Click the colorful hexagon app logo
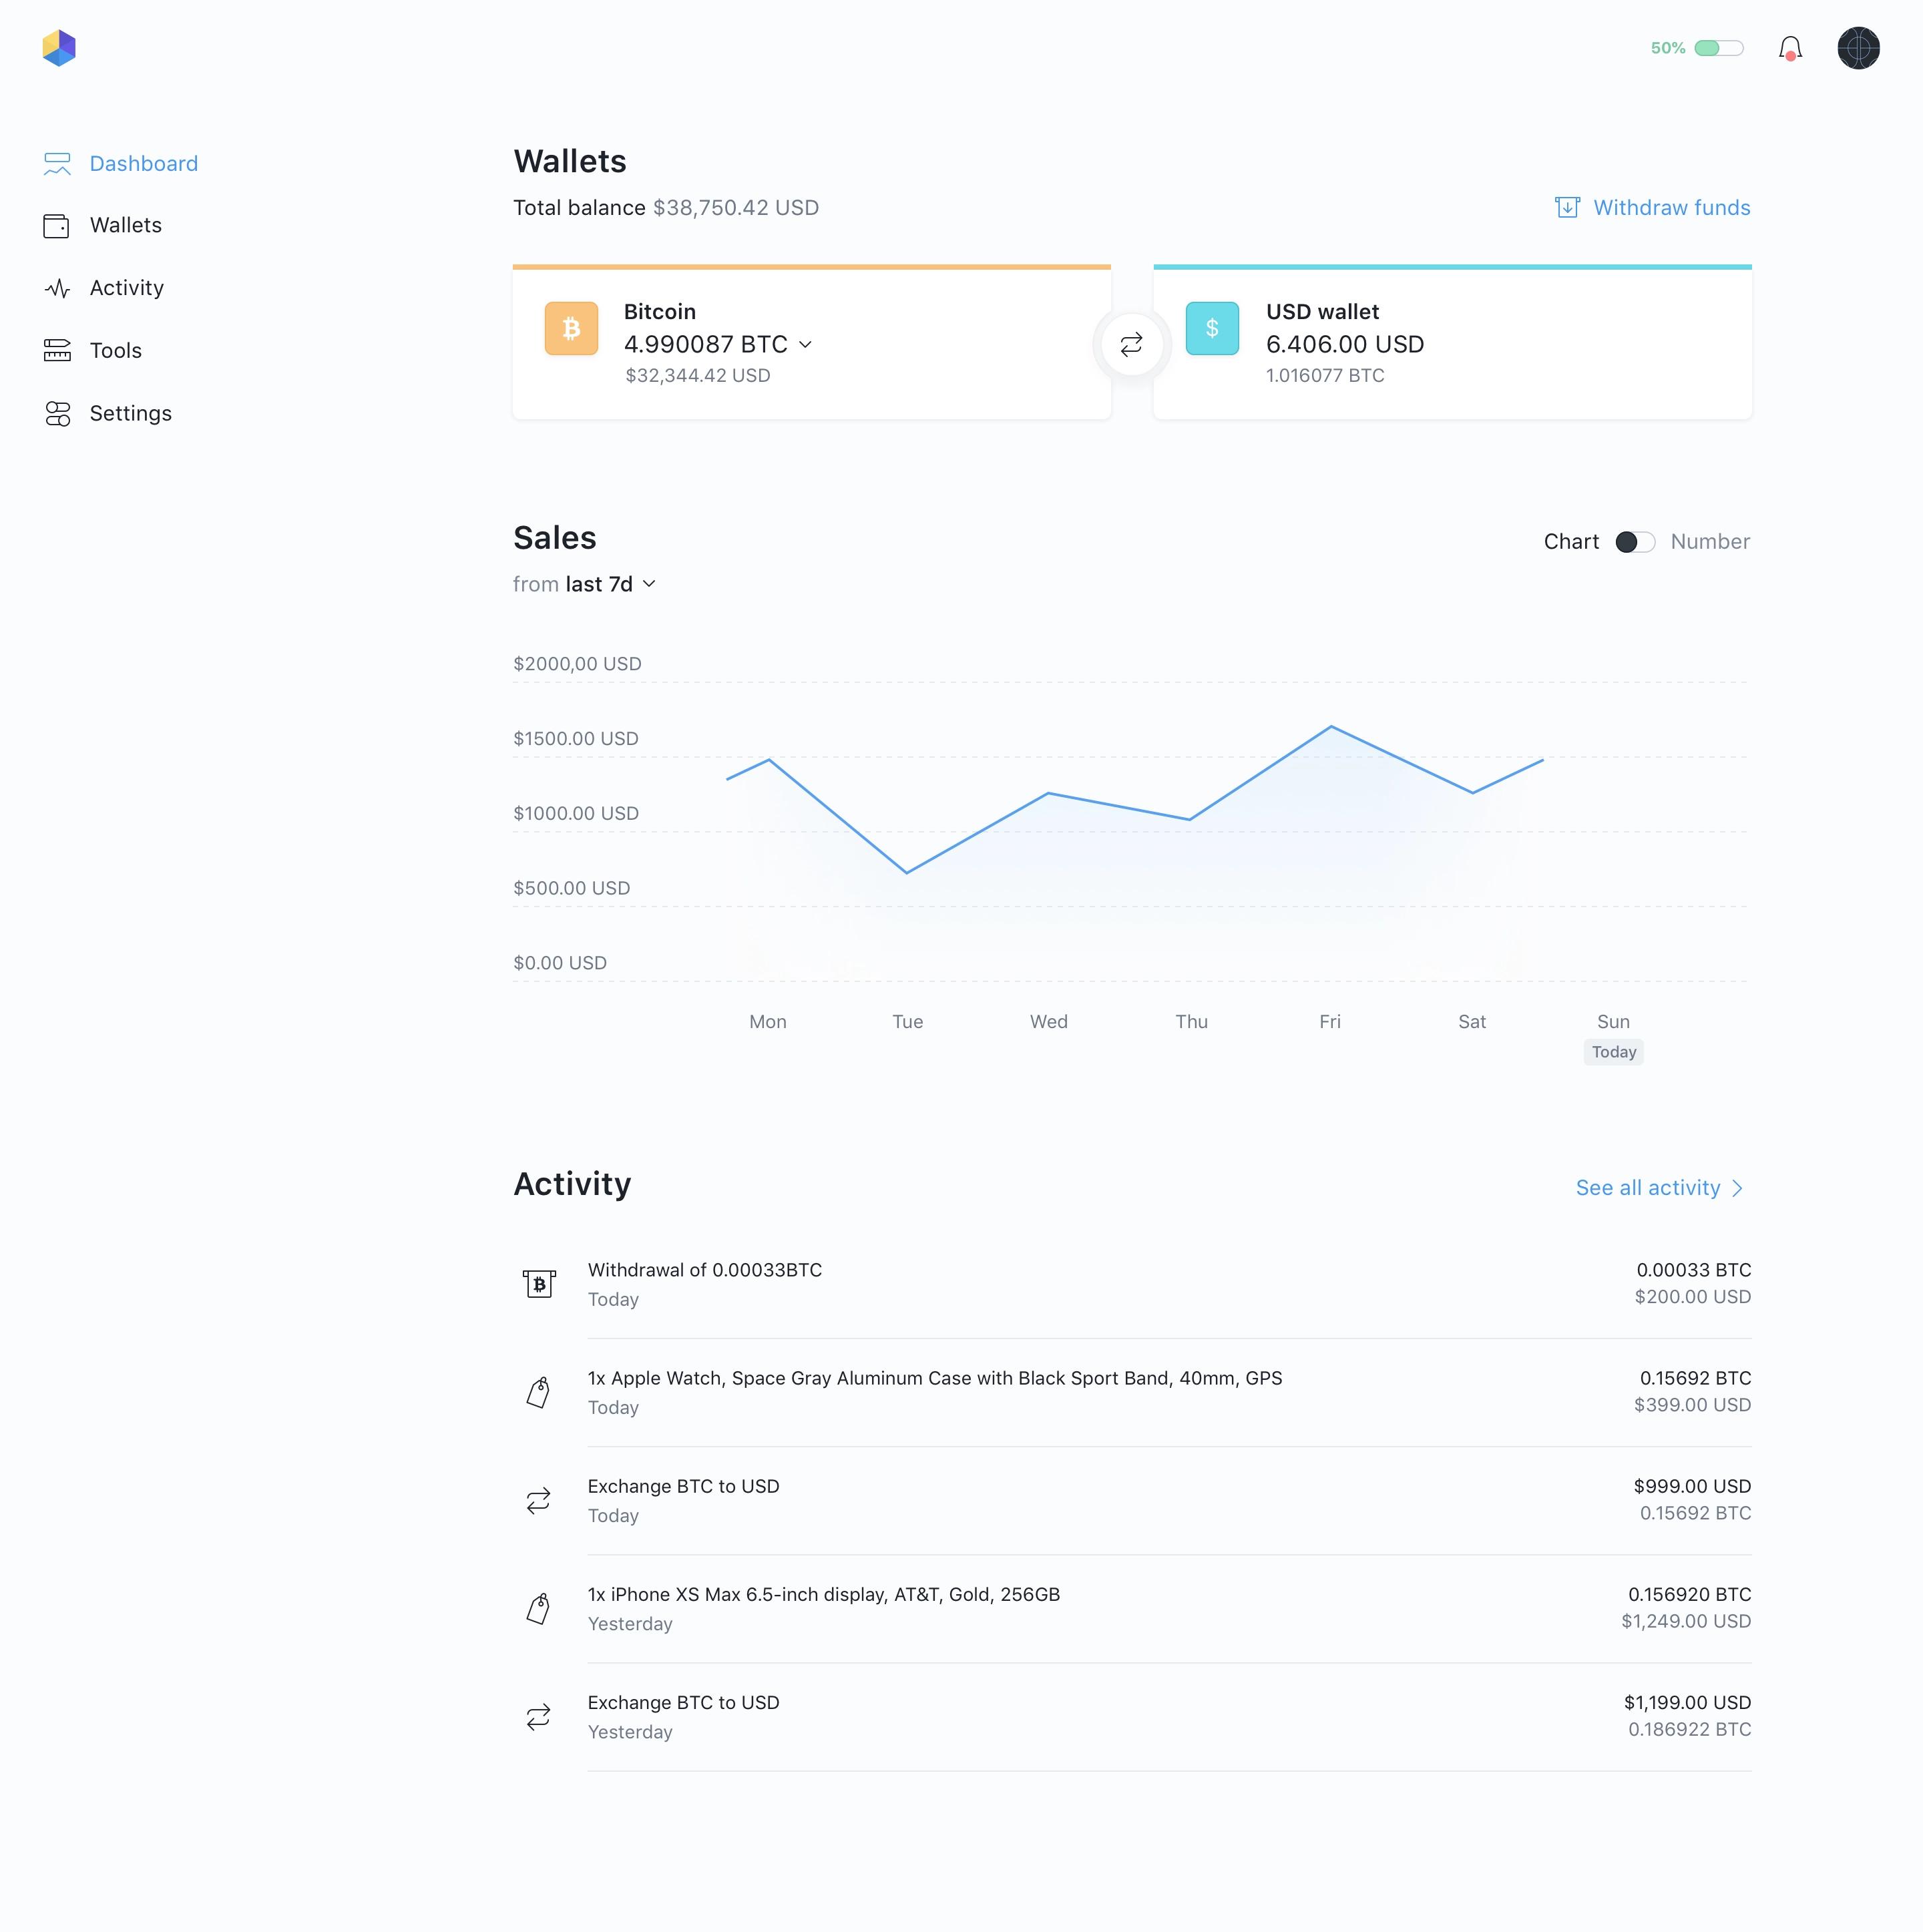 pyautogui.click(x=59, y=48)
